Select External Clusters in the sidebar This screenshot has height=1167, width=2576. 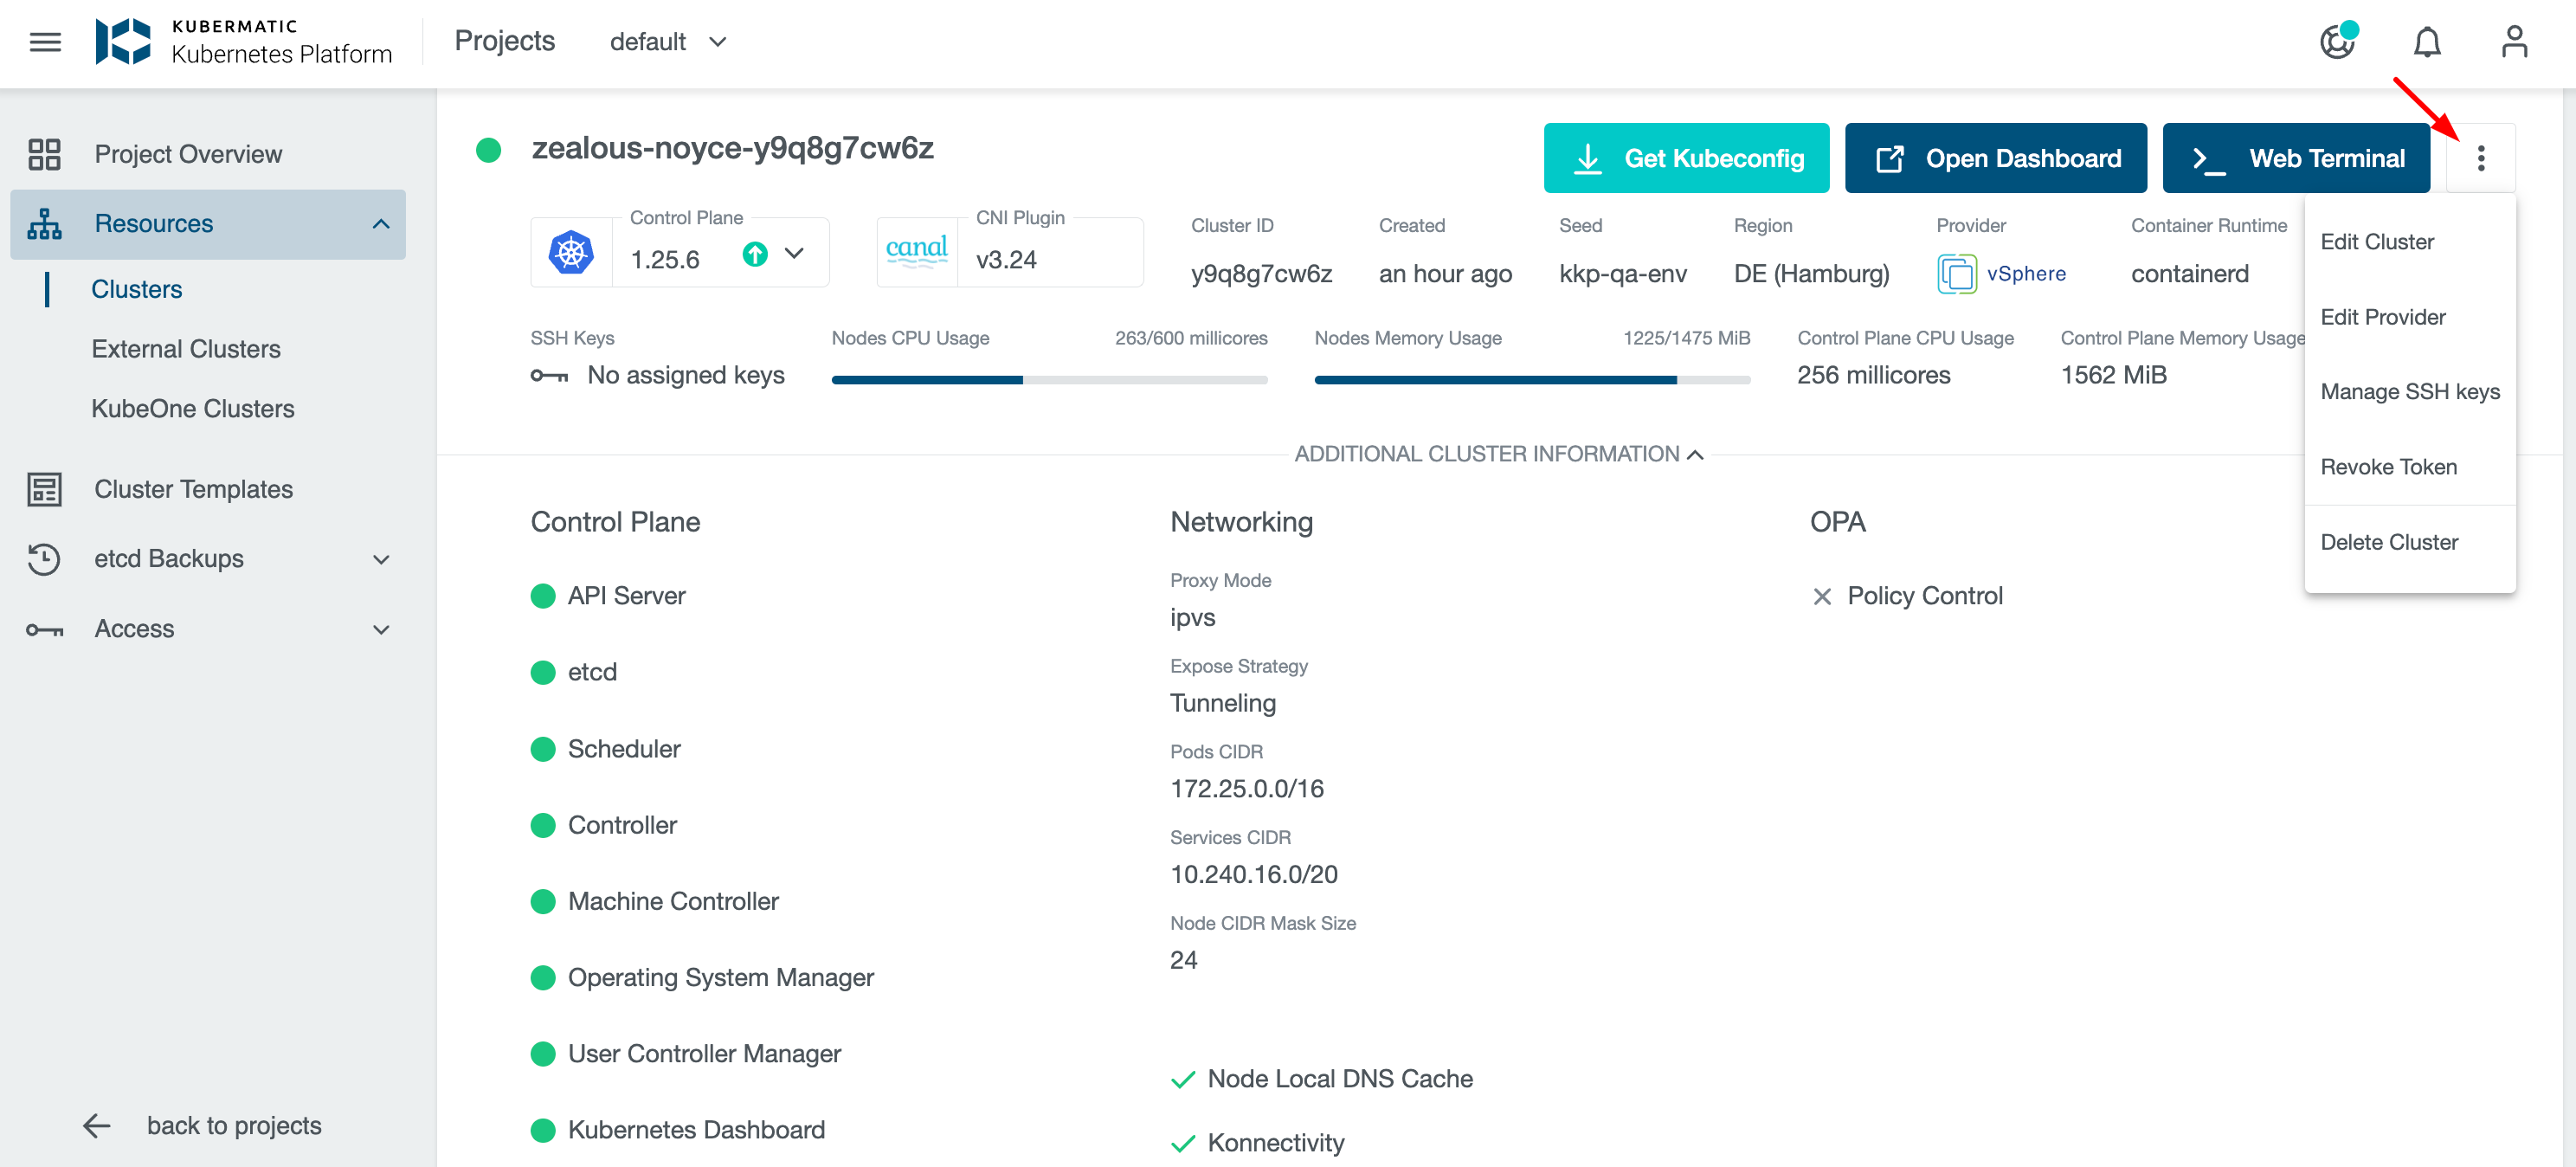186,348
